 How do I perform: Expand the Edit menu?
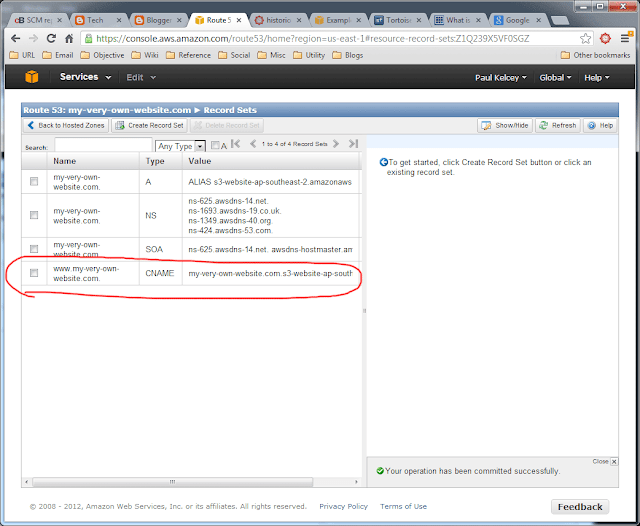(x=141, y=77)
